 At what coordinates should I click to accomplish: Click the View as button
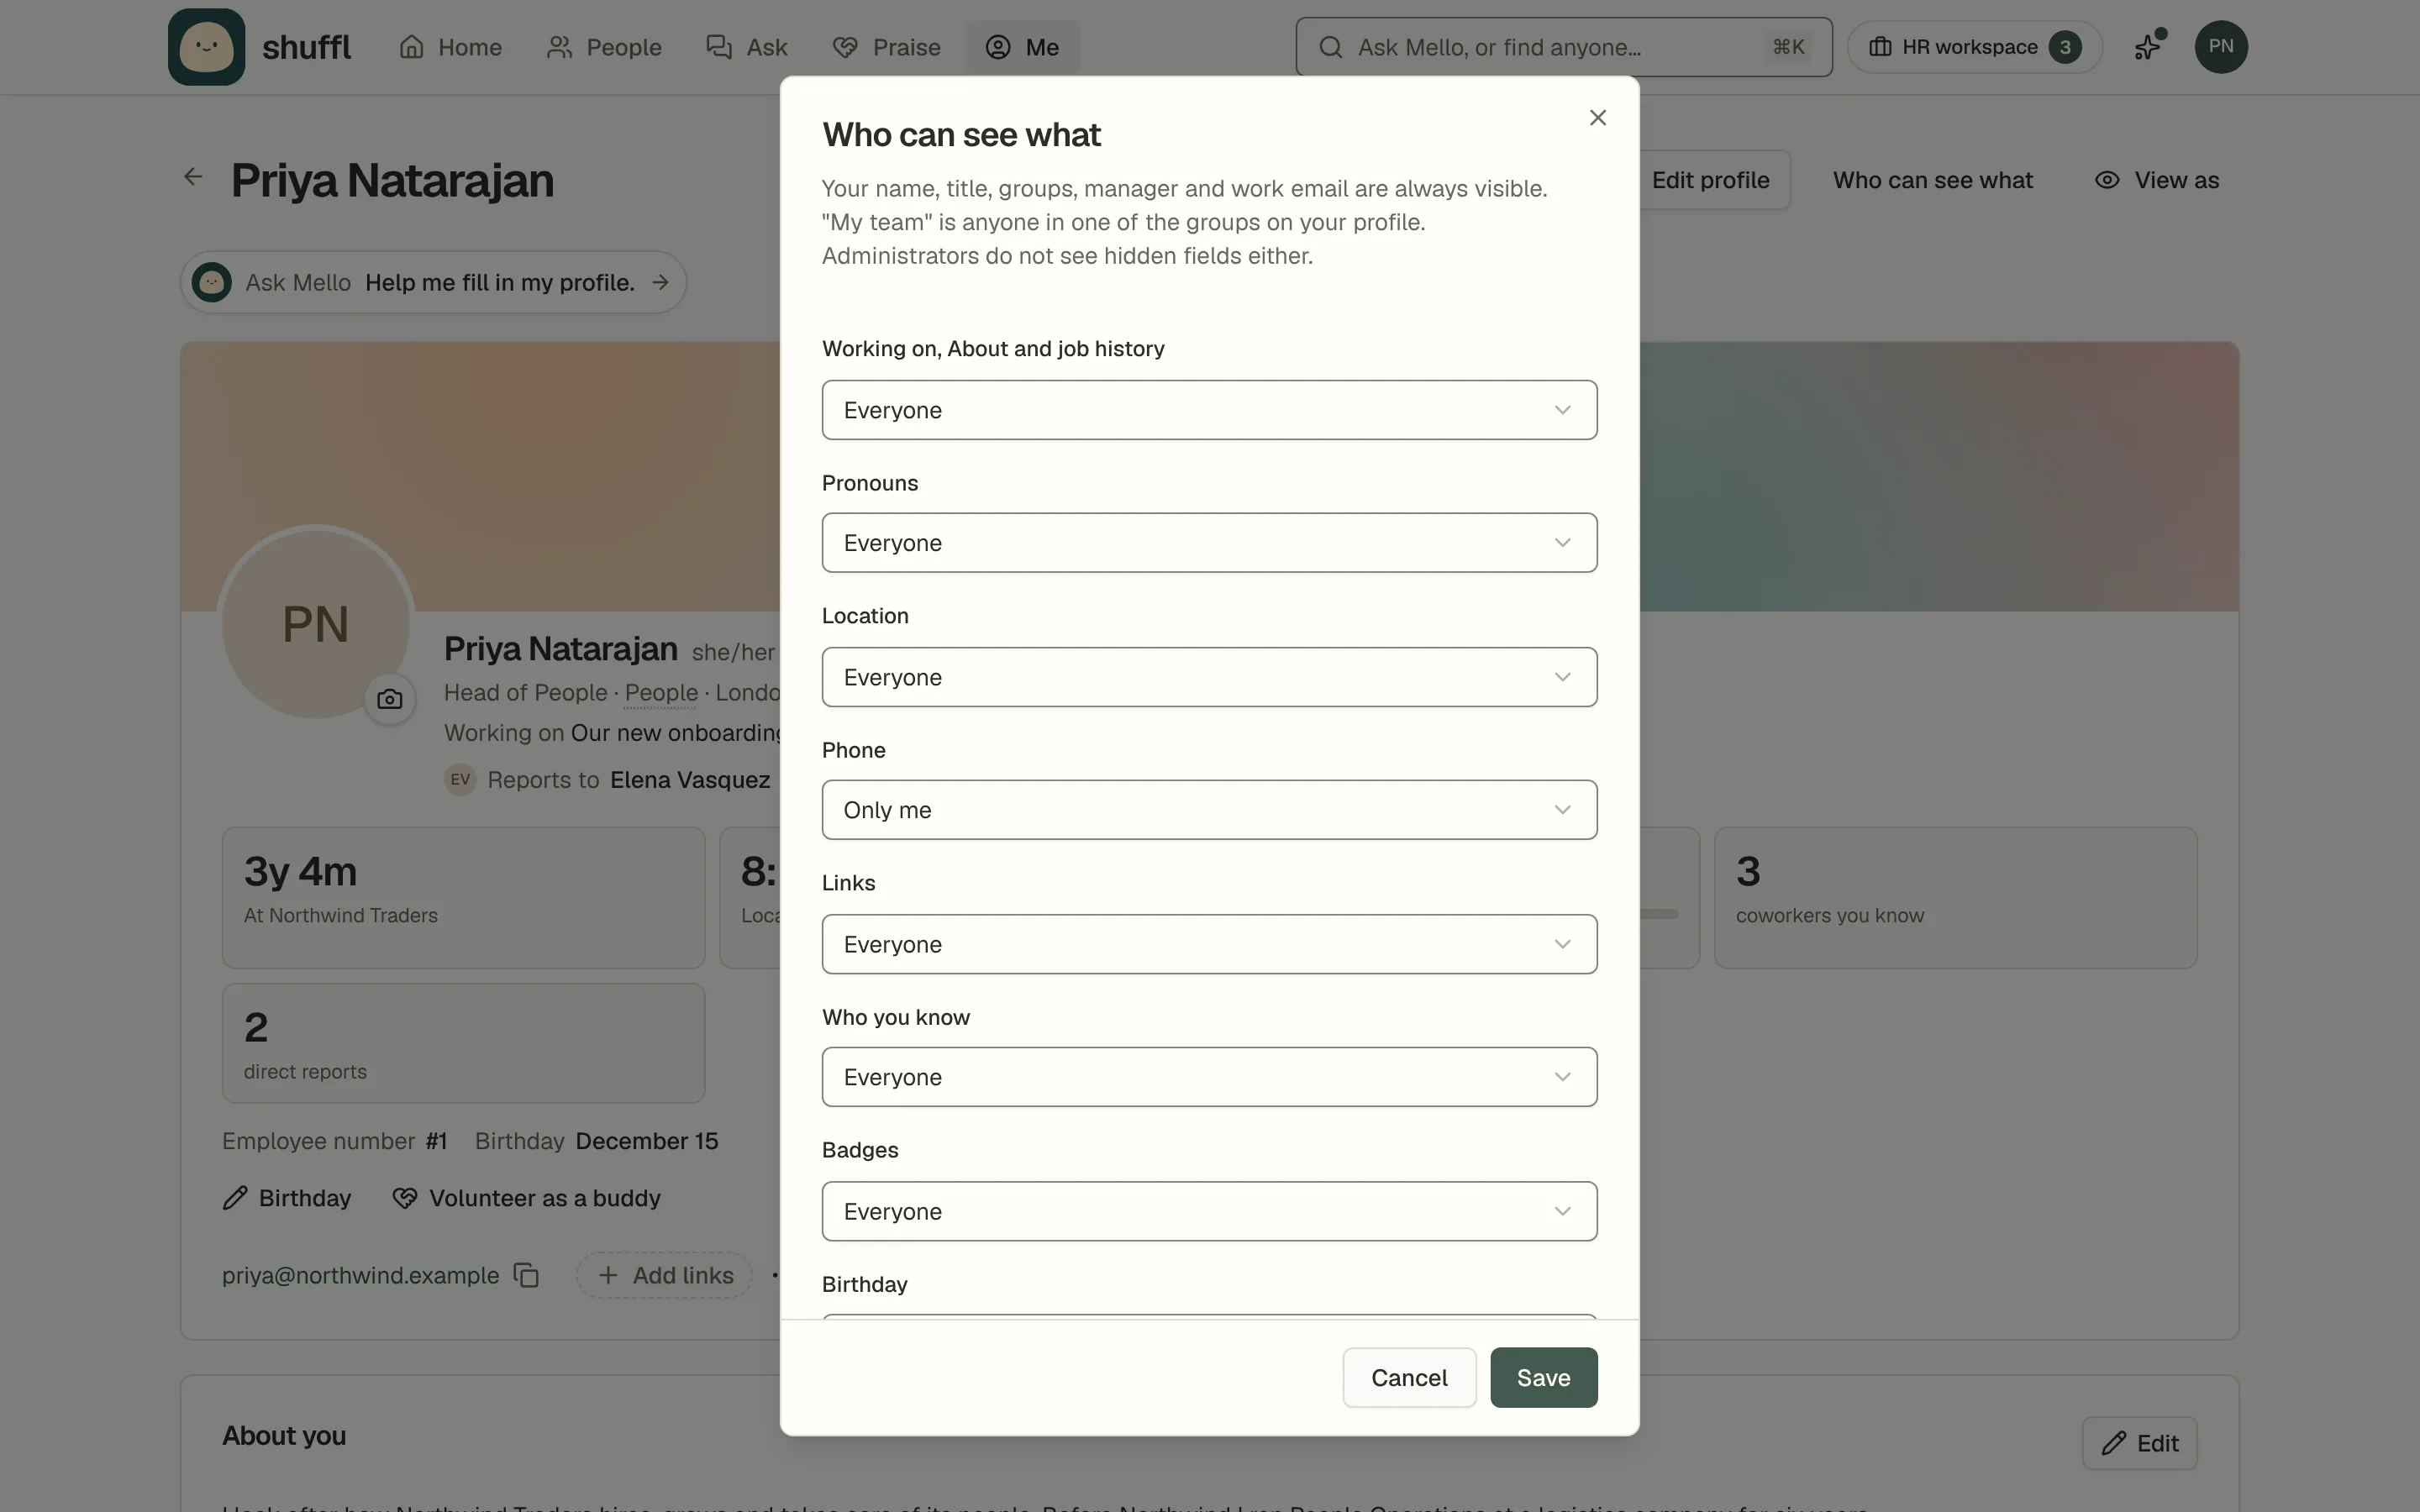[x=2157, y=180]
